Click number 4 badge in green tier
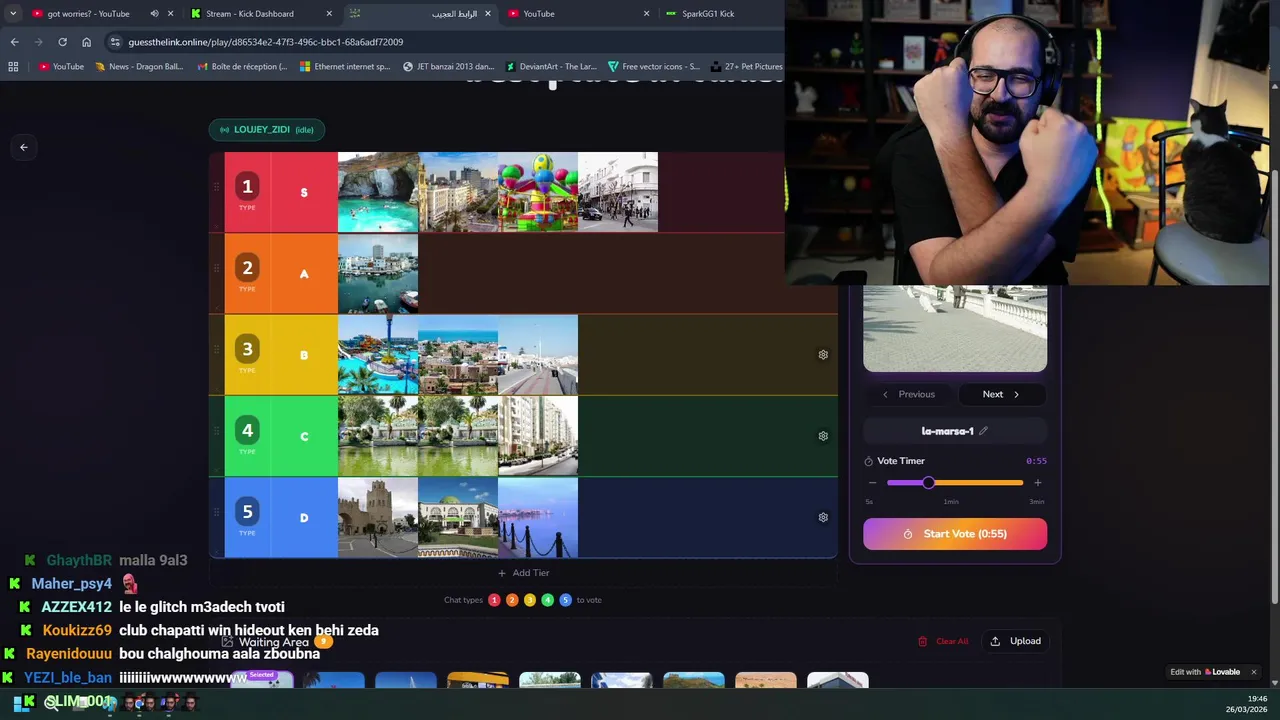 (x=247, y=430)
